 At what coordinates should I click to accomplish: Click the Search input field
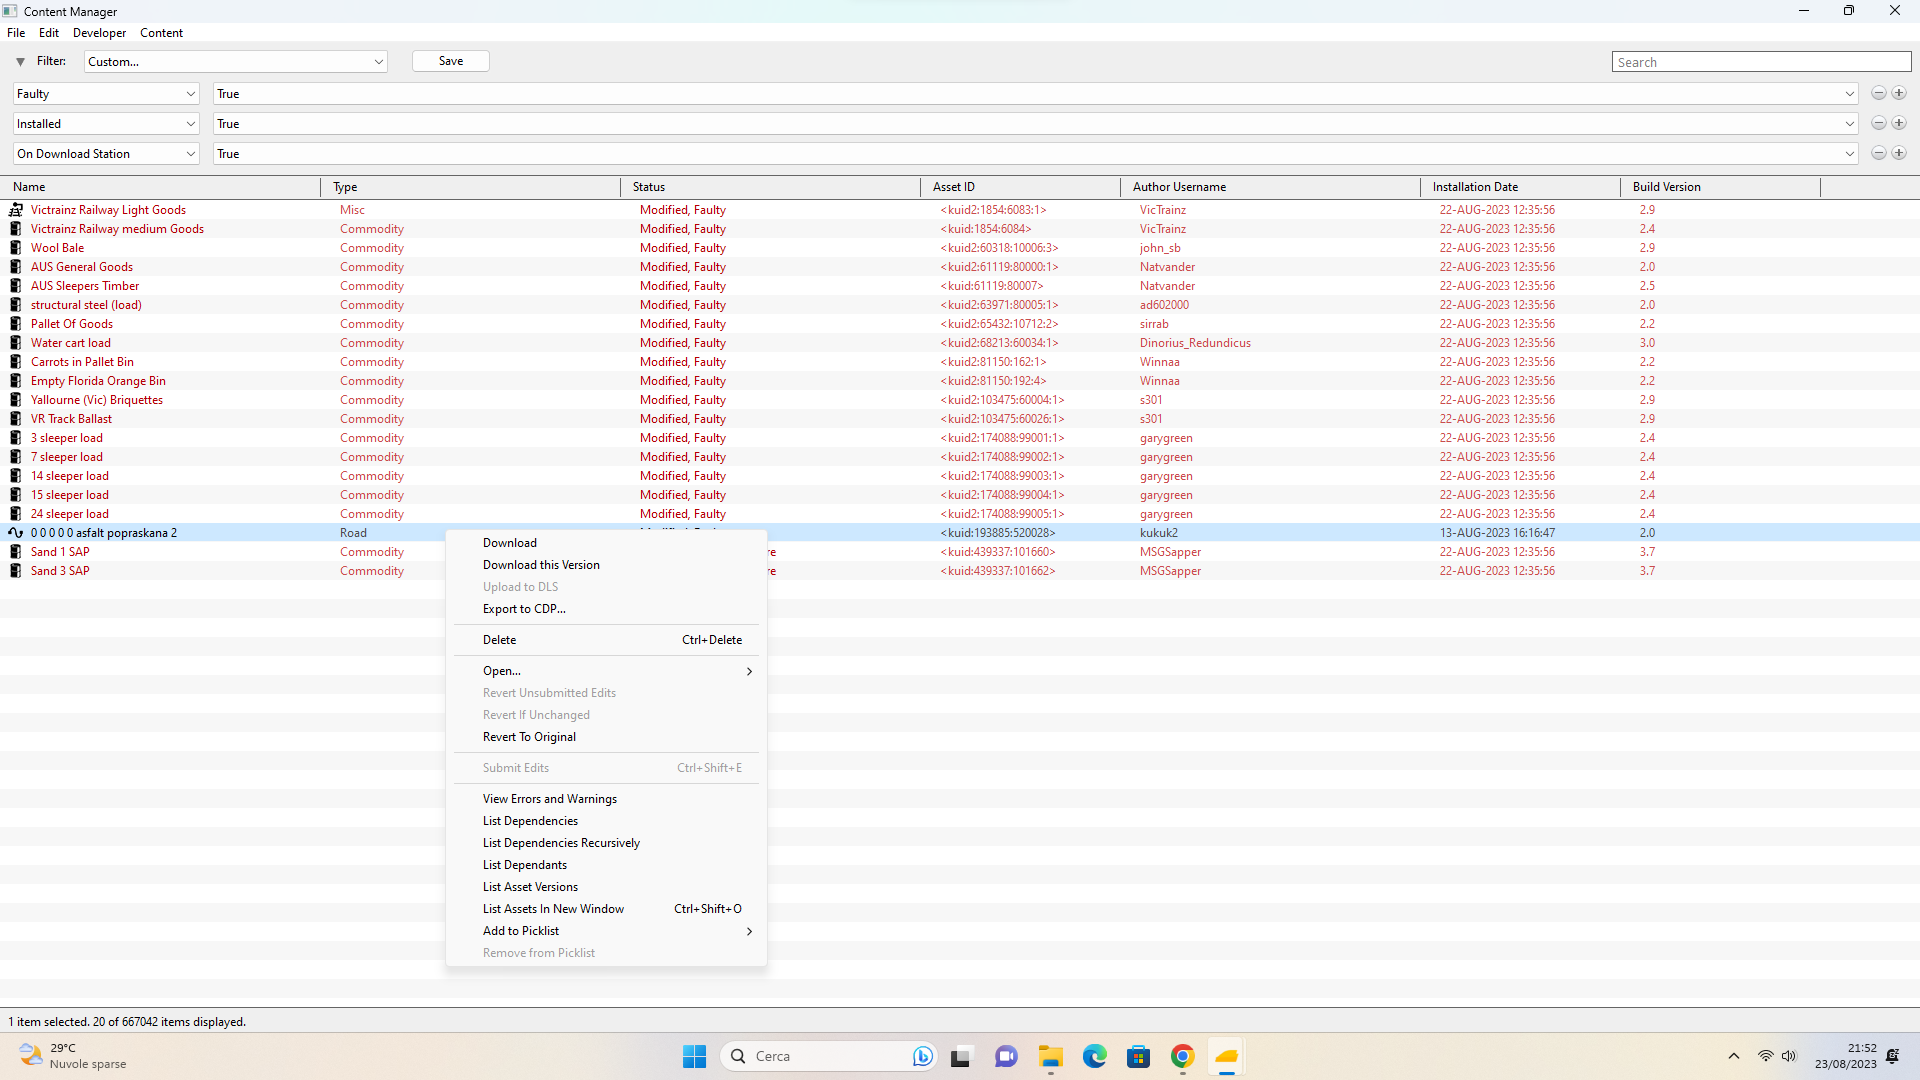tap(1761, 62)
